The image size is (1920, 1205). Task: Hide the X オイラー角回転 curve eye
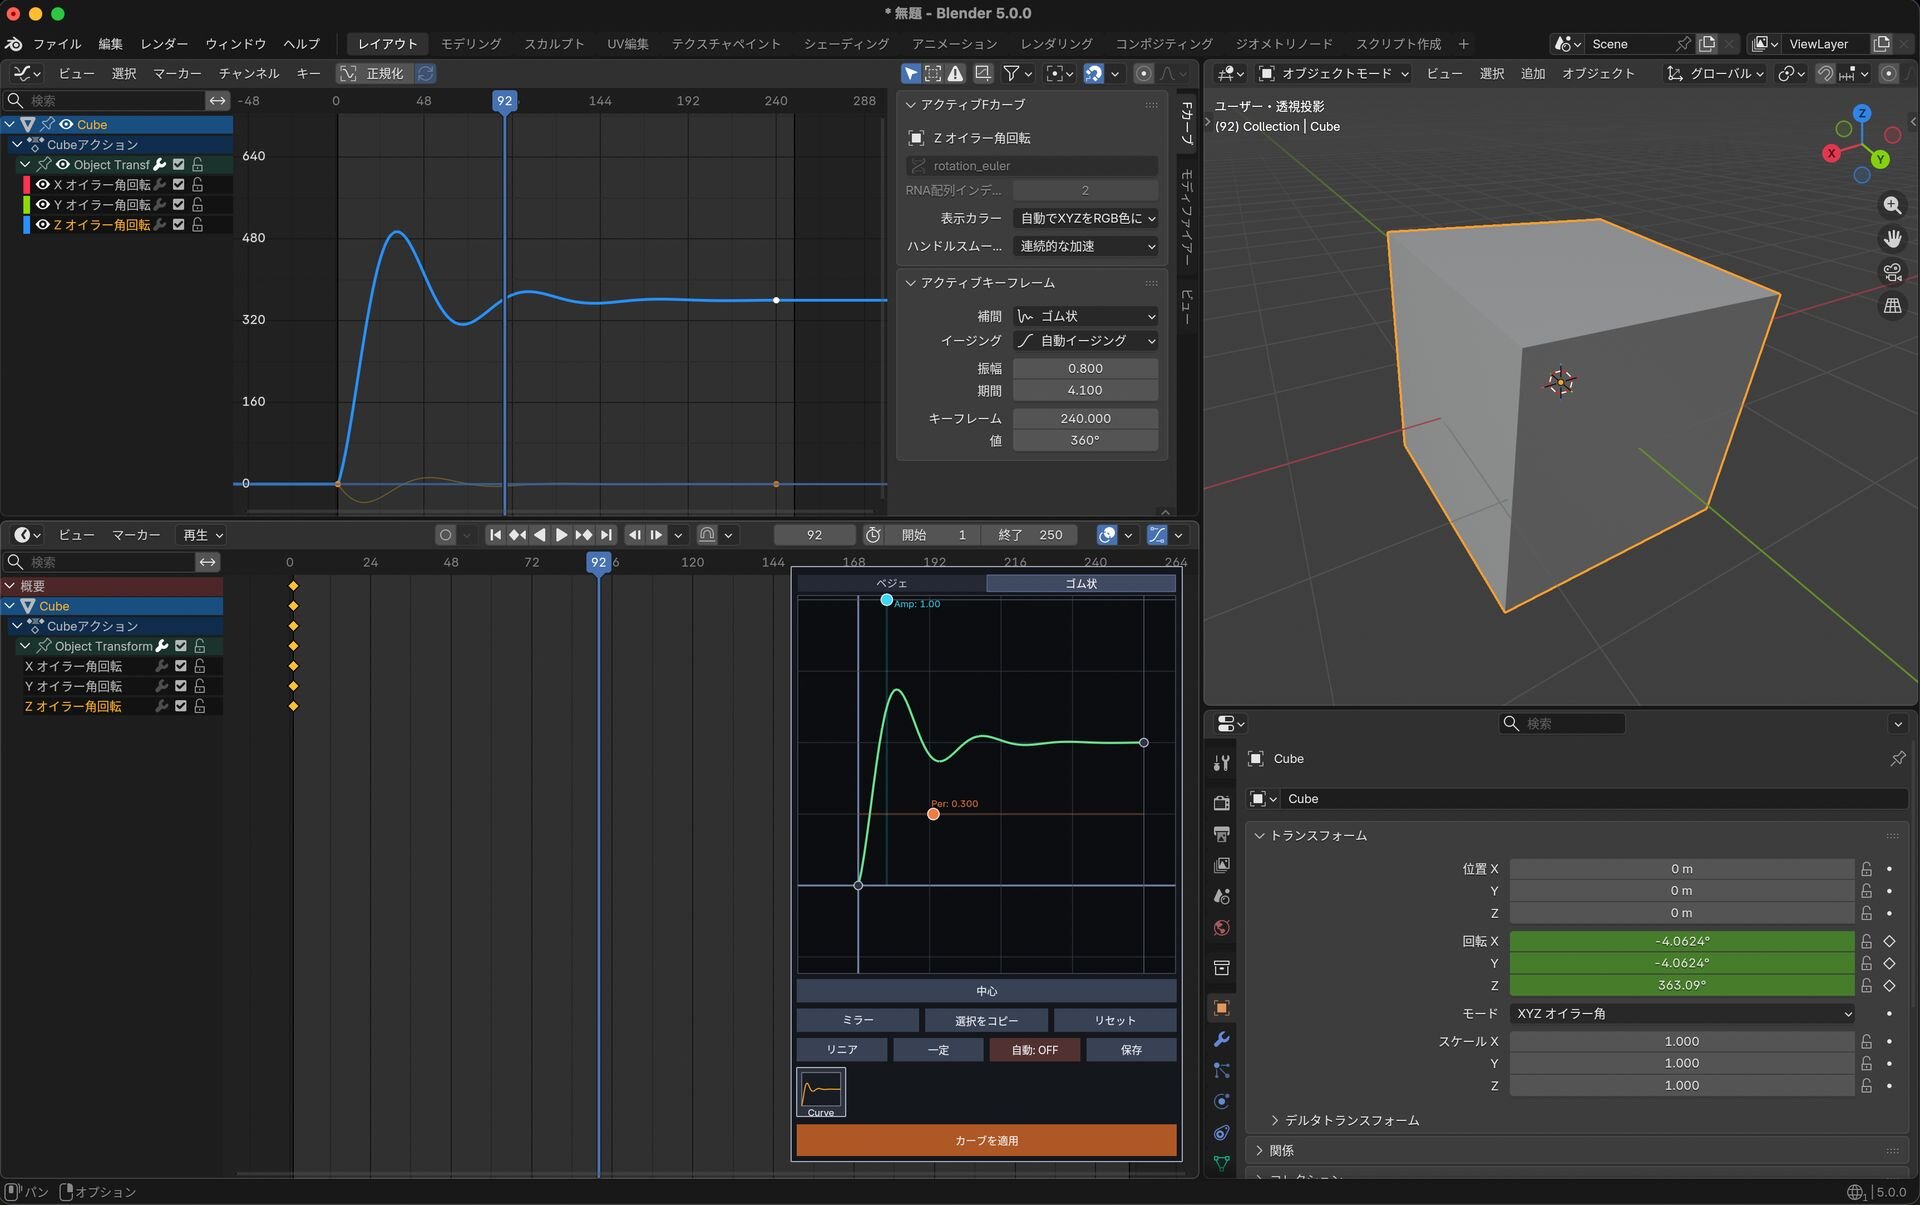click(43, 185)
